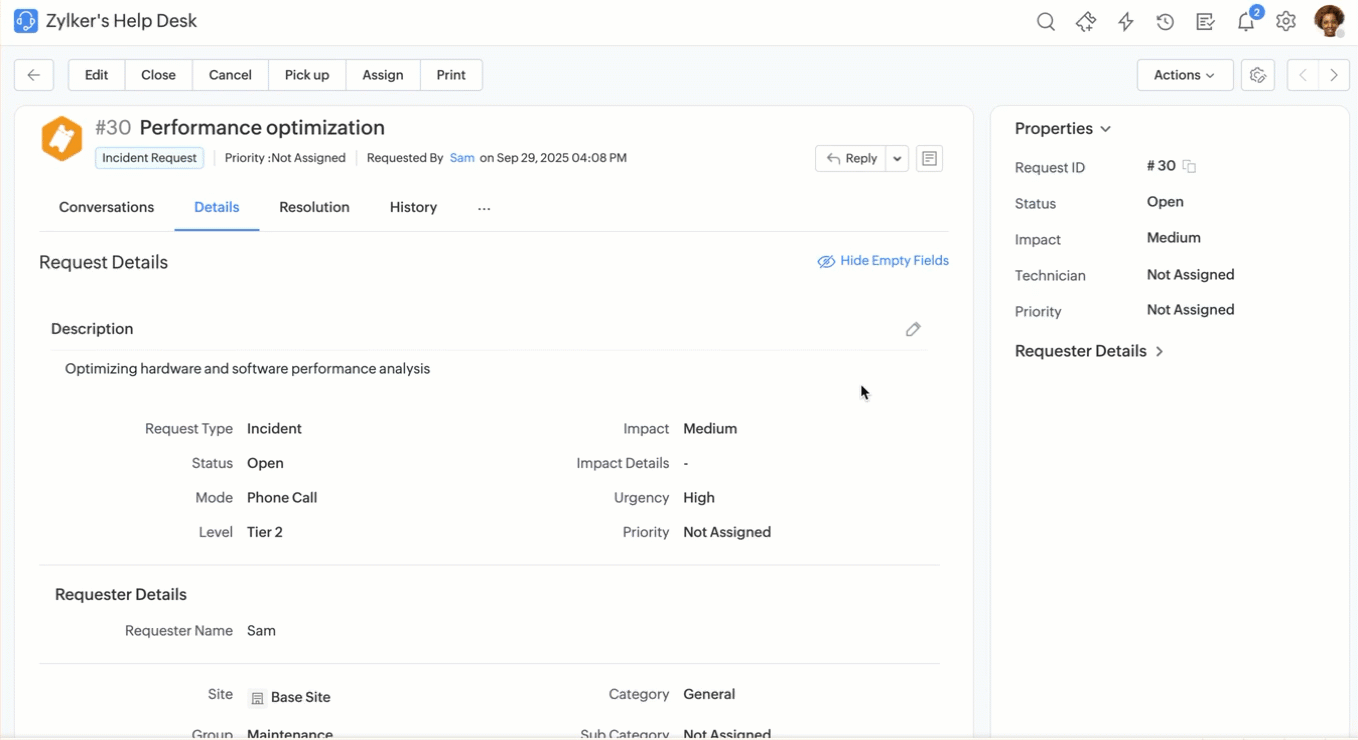Open the notifications bell icon

point(1246,22)
